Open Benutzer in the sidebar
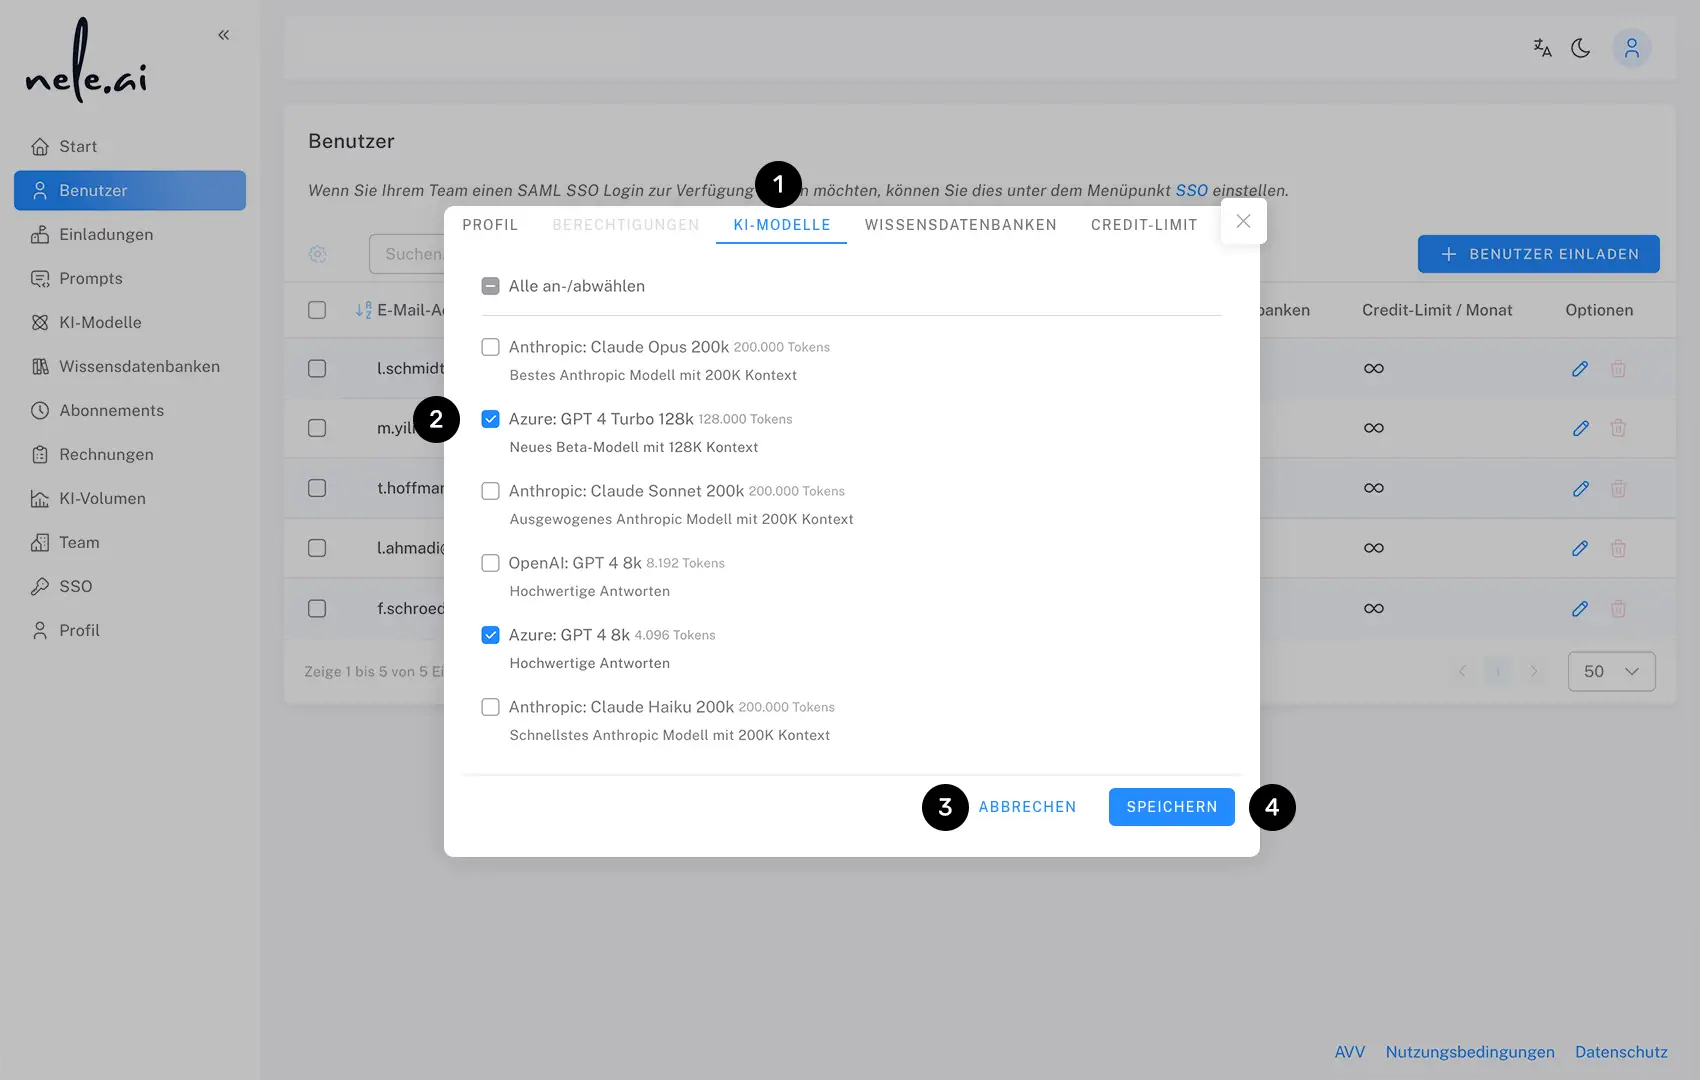Viewport: 1700px width, 1080px height. click(x=130, y=190)
